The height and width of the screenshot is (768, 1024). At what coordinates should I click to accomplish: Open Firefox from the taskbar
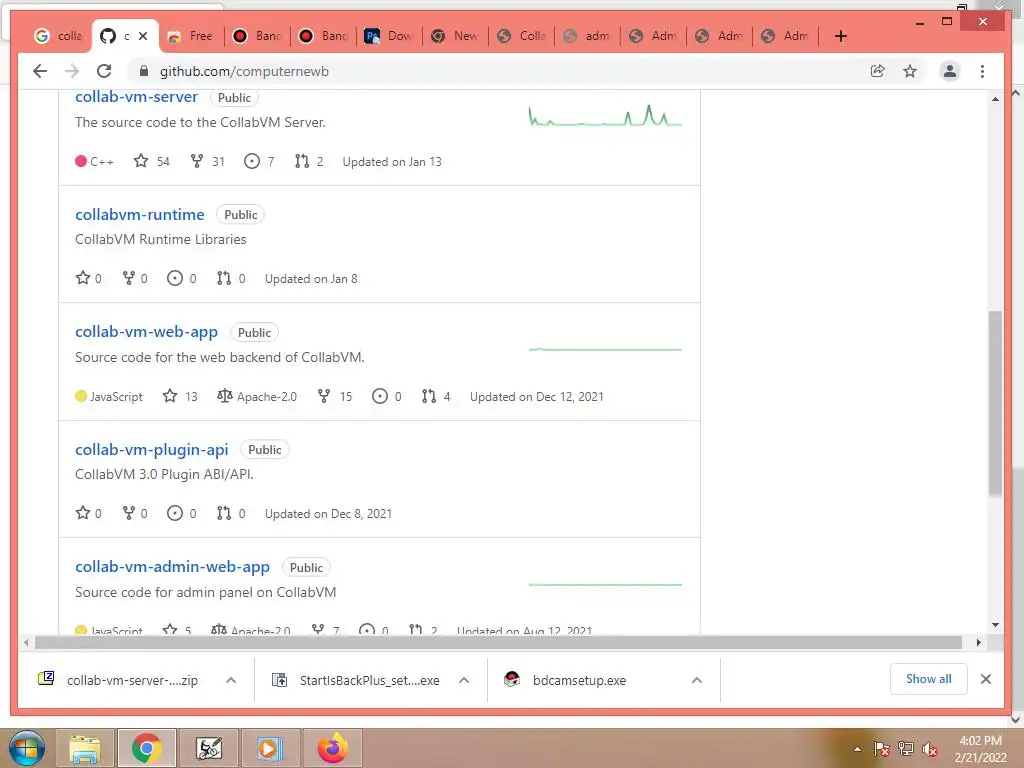332,748
